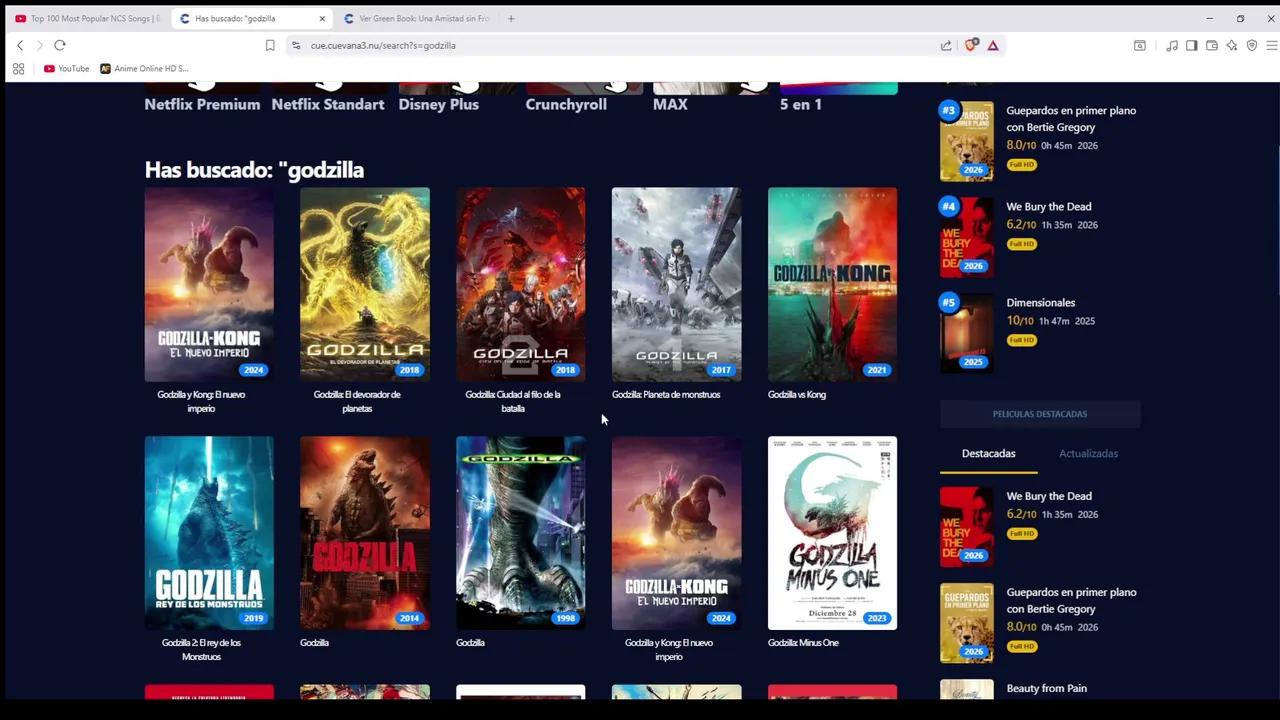This screenshot has width=1280, height=720.
Task: Toggle the sidebar panel icon
Action: [x=1192, y=45]
